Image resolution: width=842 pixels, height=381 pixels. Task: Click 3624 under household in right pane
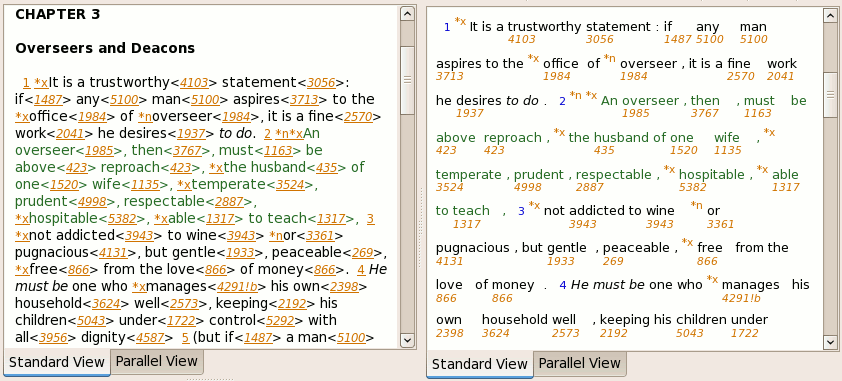[x=496, y=334]
